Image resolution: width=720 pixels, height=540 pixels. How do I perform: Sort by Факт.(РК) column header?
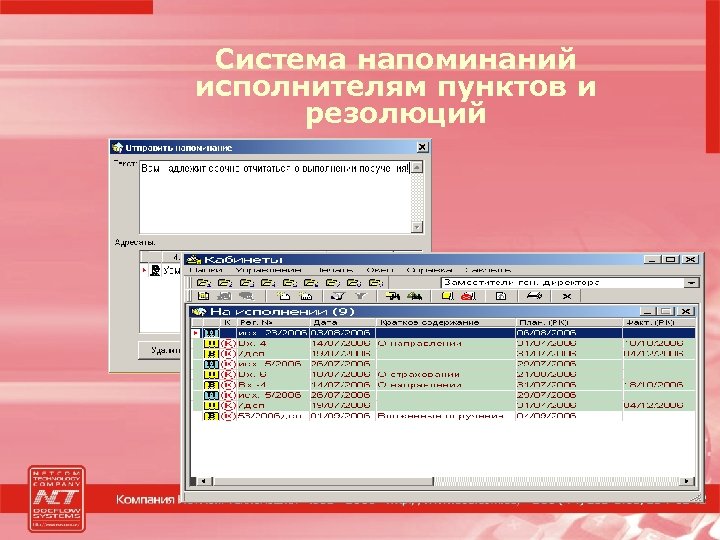(659, 322)
